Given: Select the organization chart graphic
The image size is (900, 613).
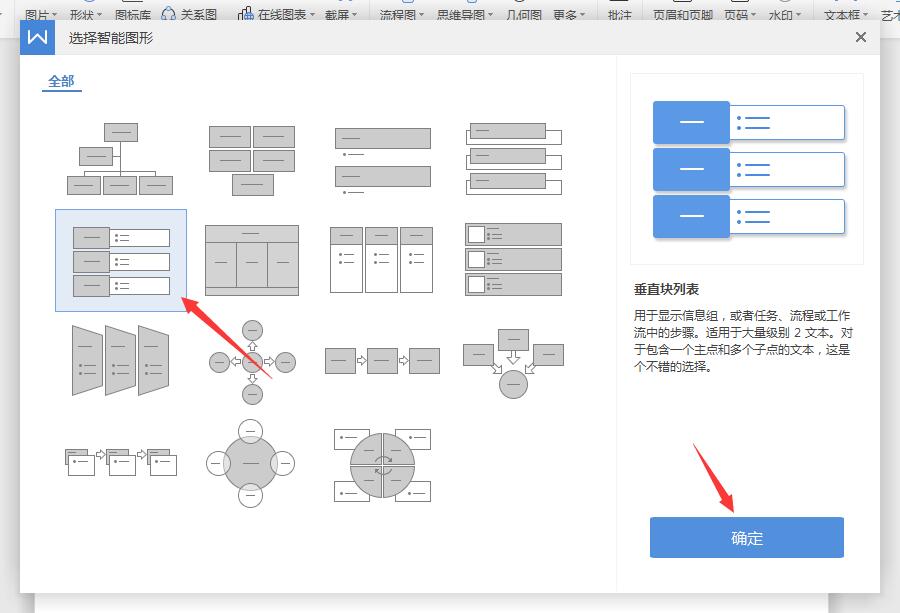Looking at the screenshot, I should click(x=120, y=158).
